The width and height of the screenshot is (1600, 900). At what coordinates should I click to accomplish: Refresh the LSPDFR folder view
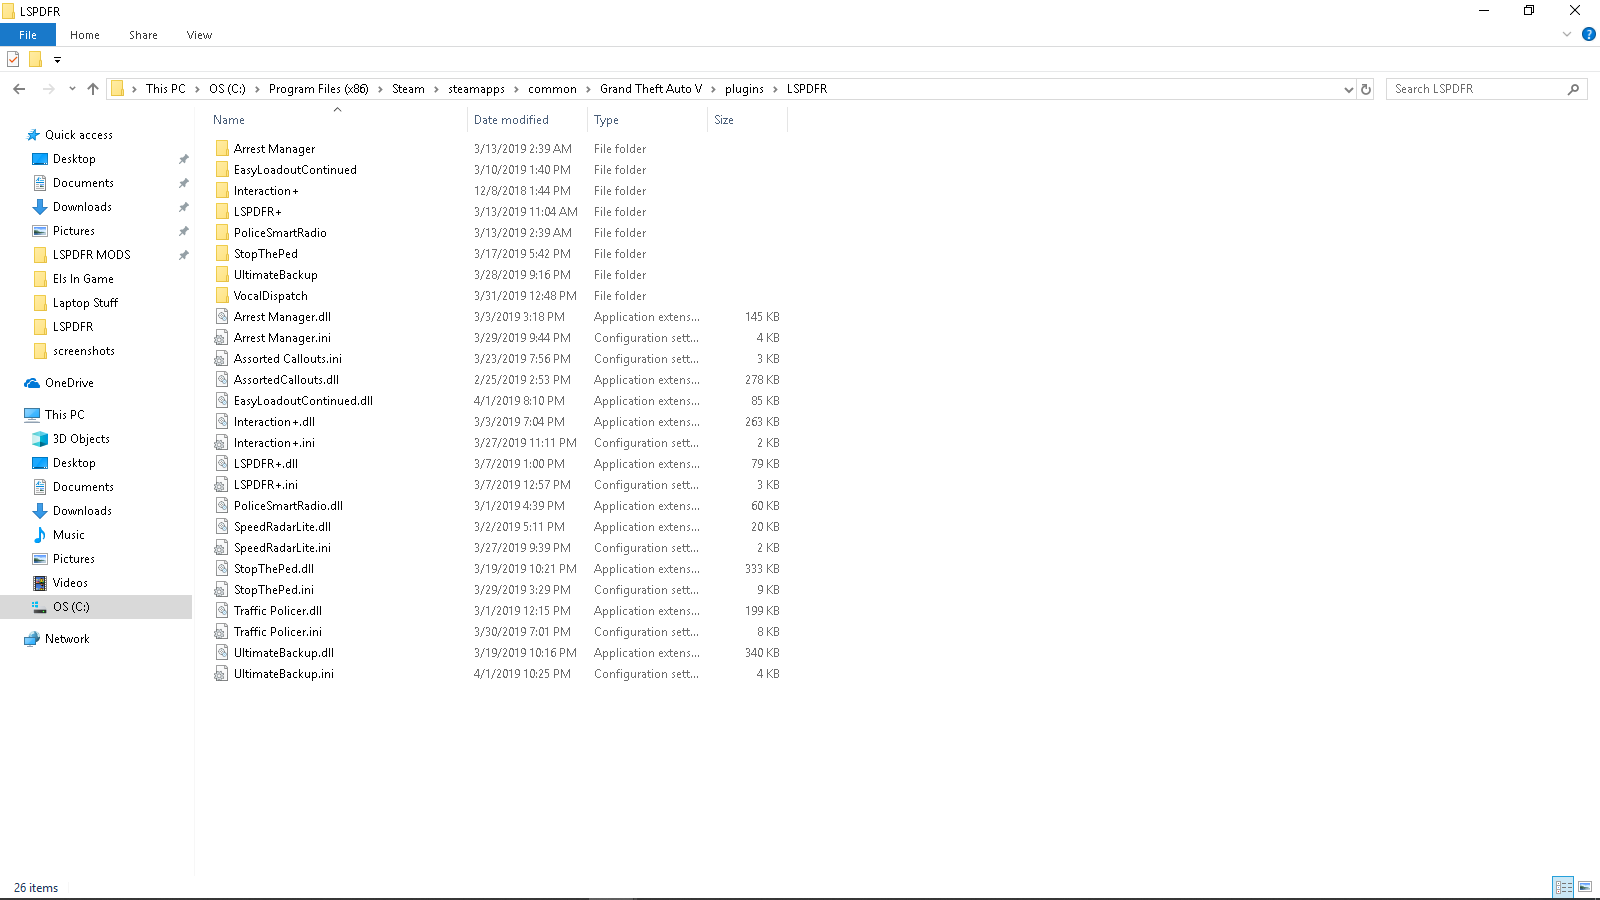pyautogui.click(x=1366, y=89)
